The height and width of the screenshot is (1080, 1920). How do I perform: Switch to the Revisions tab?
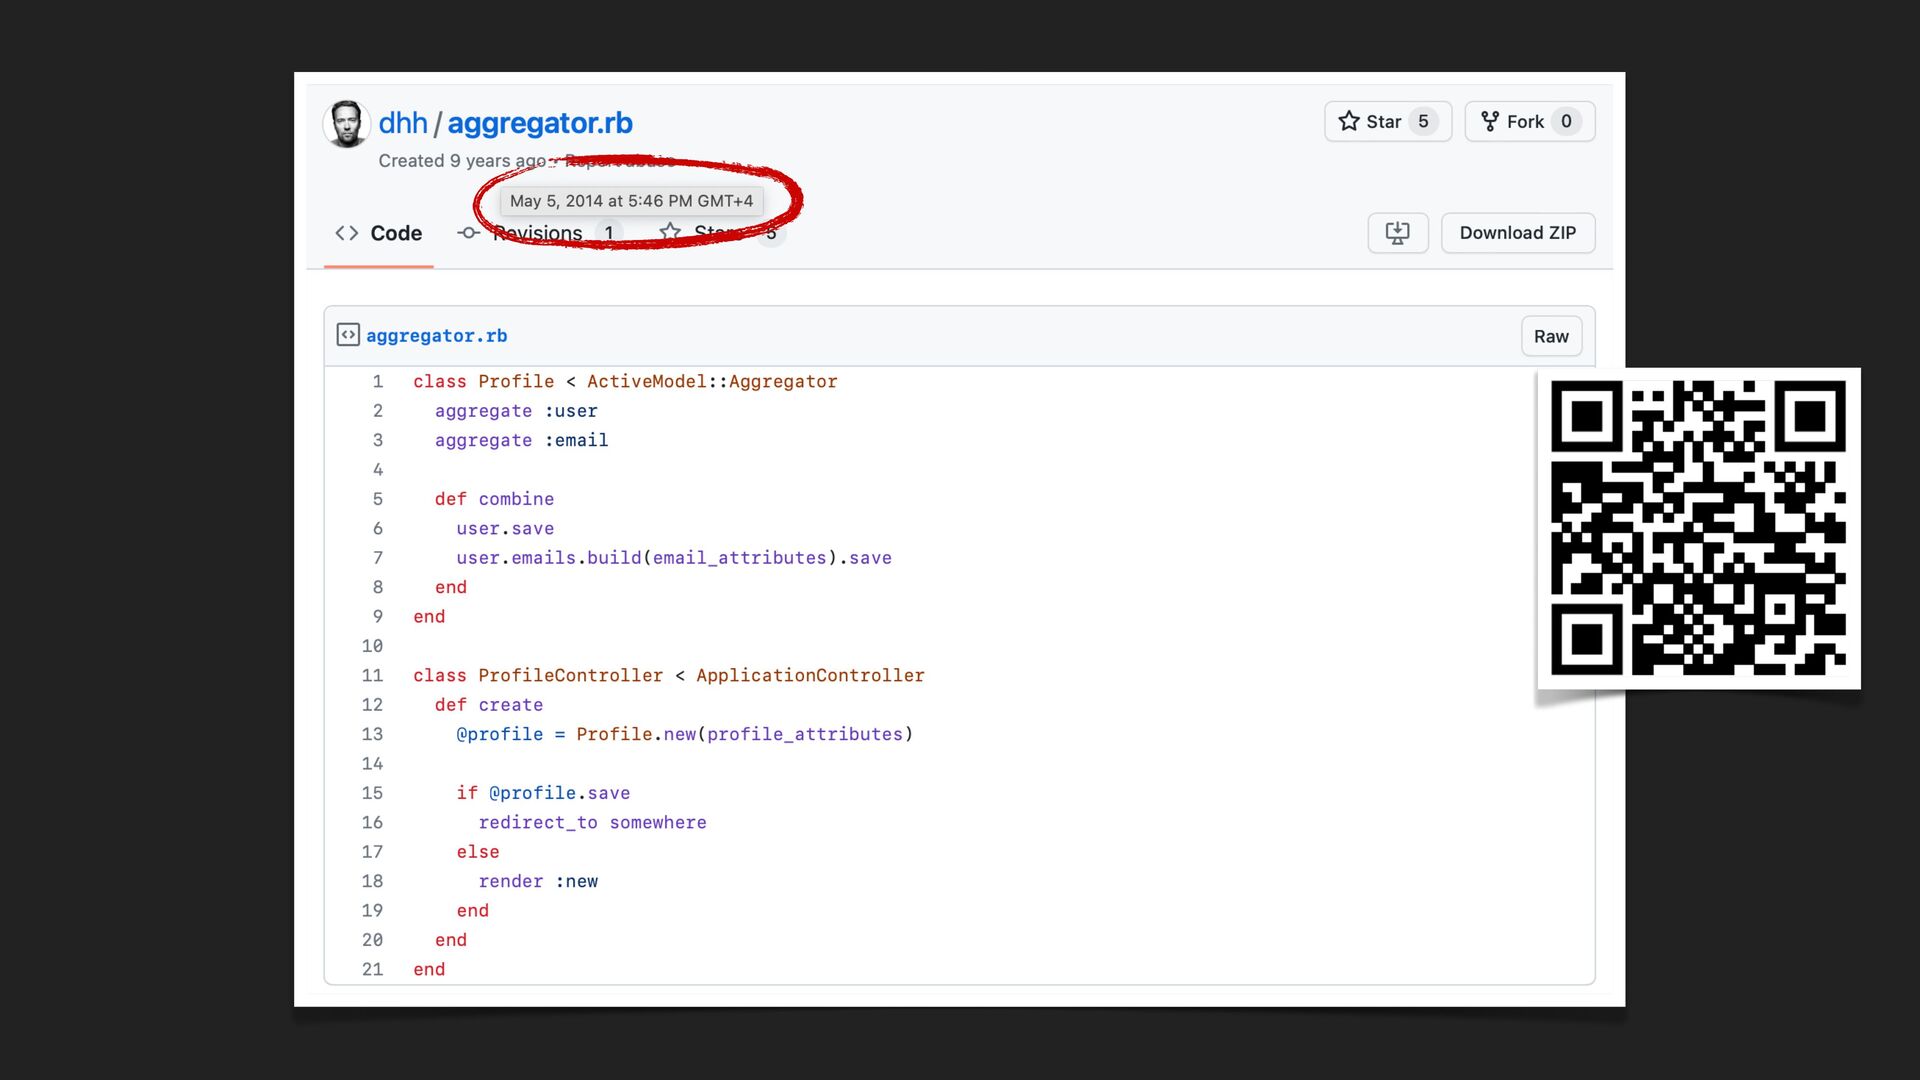(x=540, y=234)
